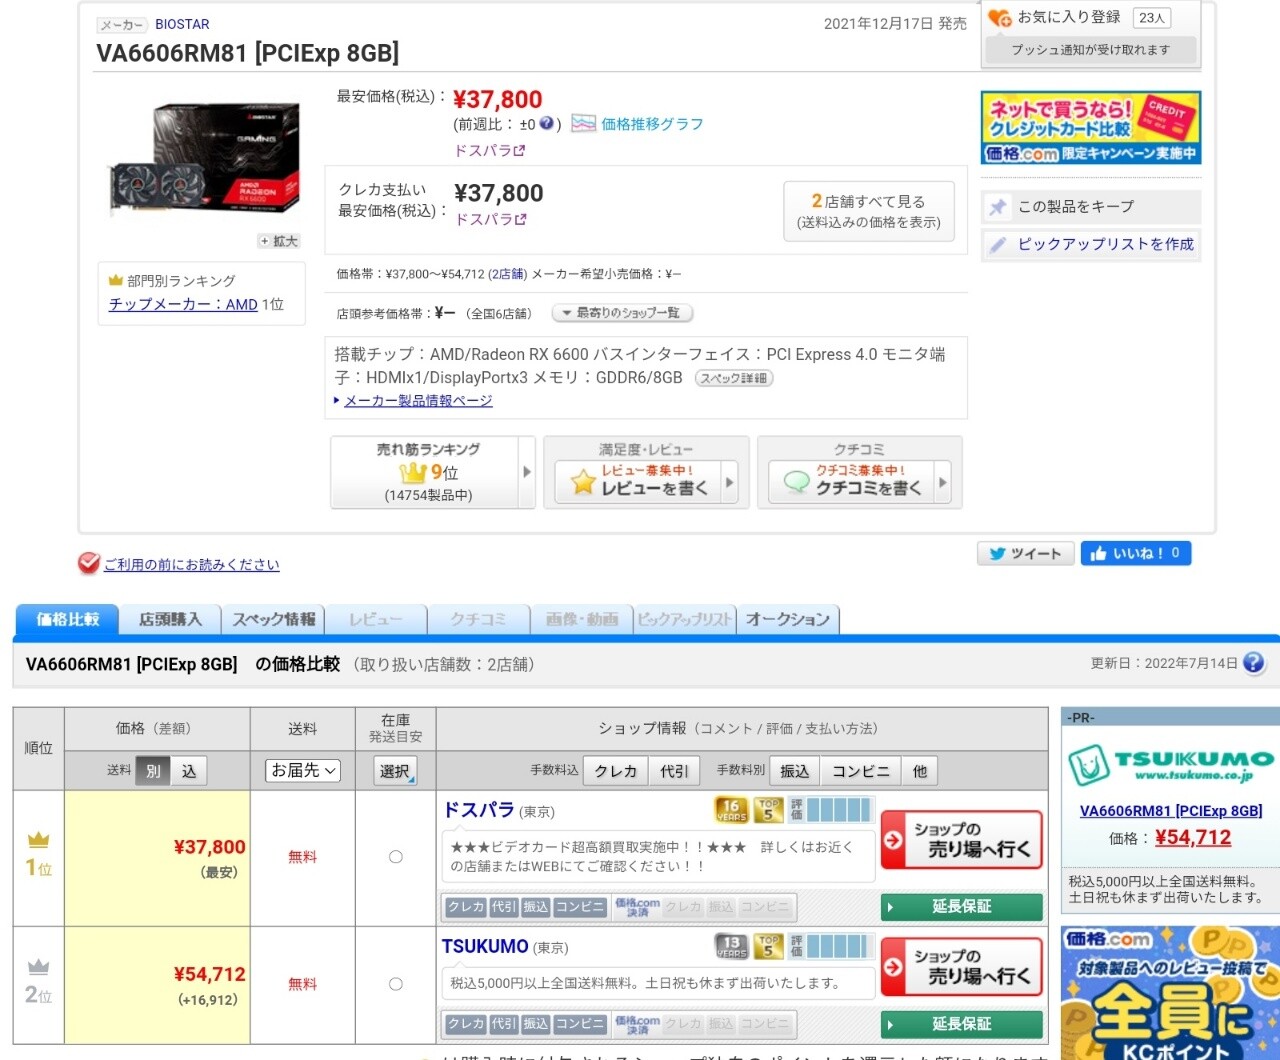Click the help icon beside update date
The width and height of the screenshot is (1280, 1060).
[1253, 663]
